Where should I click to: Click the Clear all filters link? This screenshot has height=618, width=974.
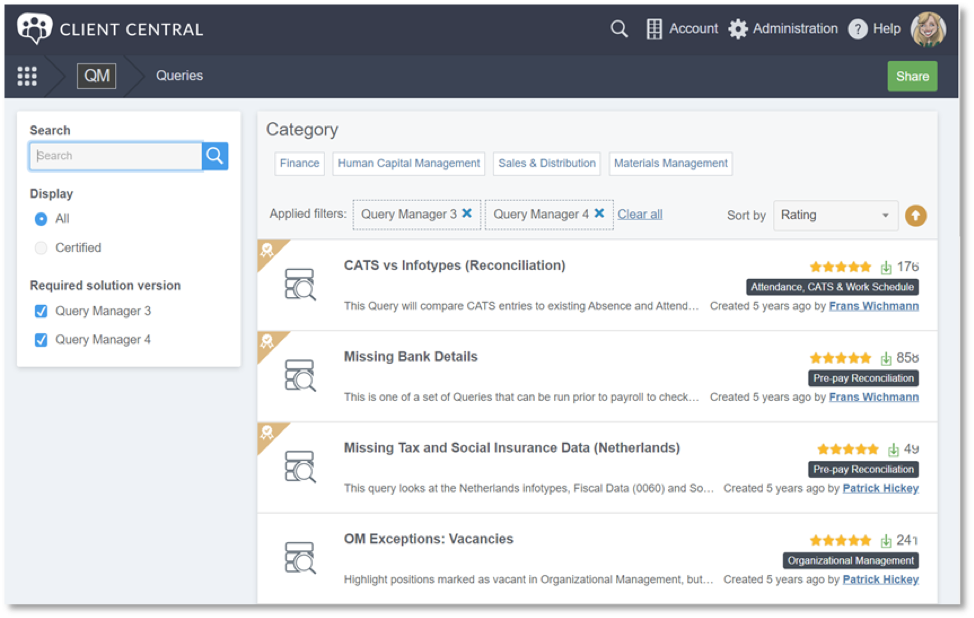pyautogui.click(x=639, y=214)
